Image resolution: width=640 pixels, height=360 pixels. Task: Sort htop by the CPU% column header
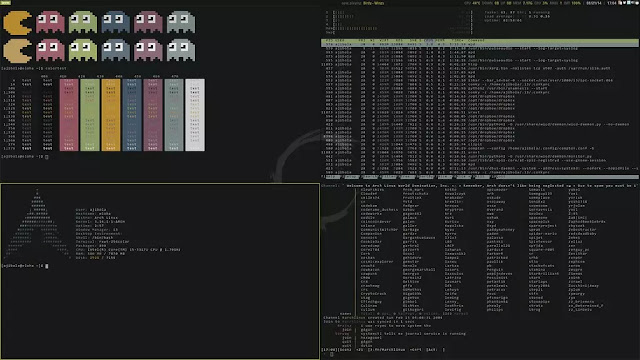[x=428, y=40]
